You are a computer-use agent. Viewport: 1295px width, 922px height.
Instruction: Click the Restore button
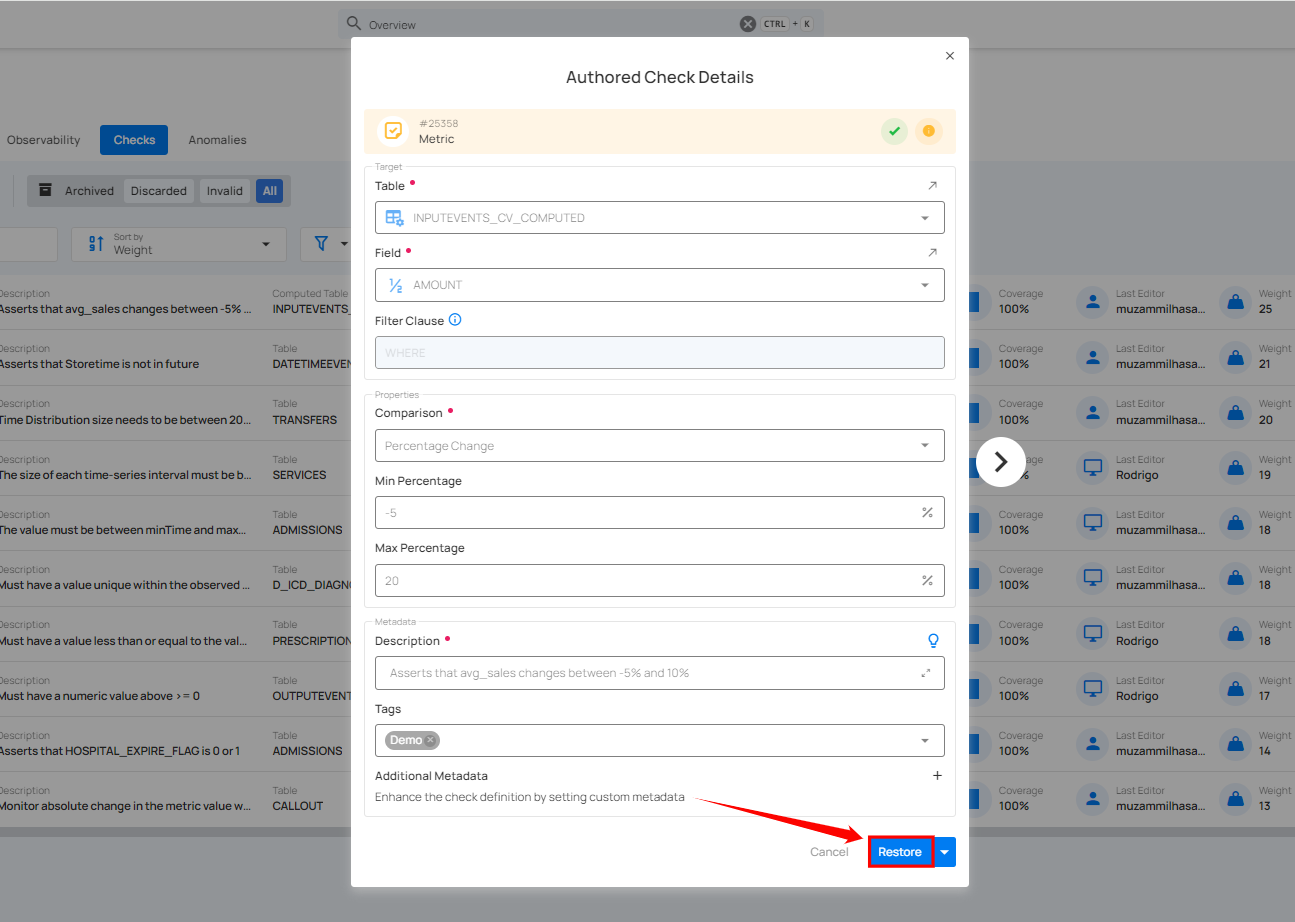click(x=900, y=852)
